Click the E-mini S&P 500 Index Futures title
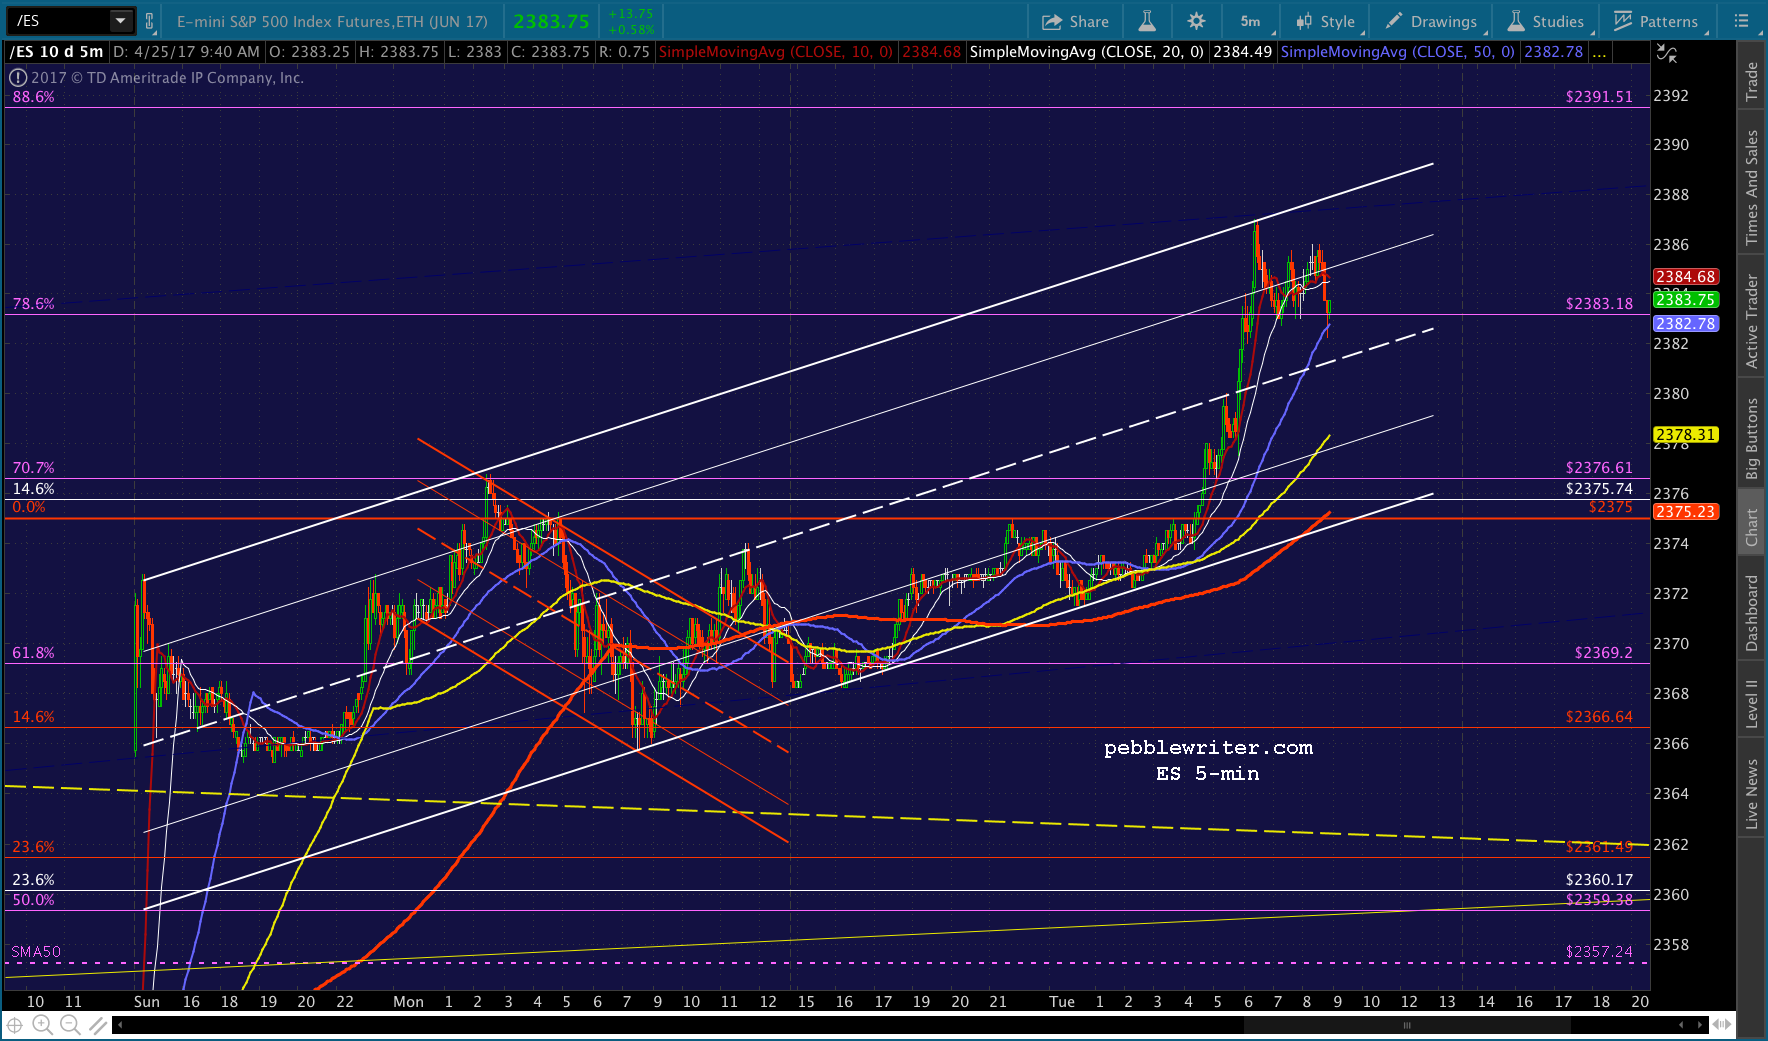Screen dimensions: 1768x1041 pyautogui.click(x=332, y=21)
